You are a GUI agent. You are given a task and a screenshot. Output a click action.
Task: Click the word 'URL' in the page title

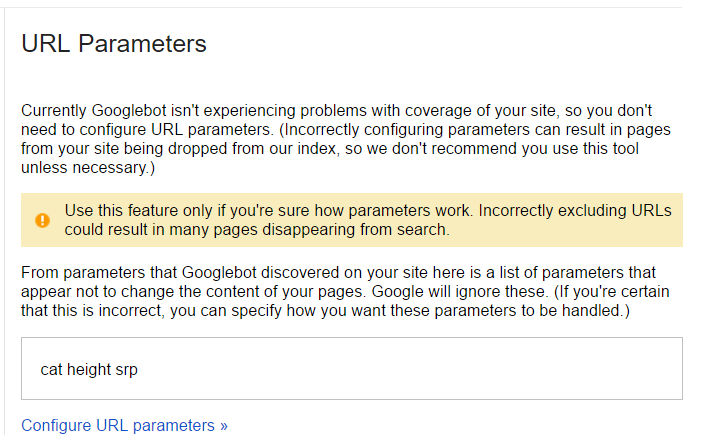click(46, 44)
